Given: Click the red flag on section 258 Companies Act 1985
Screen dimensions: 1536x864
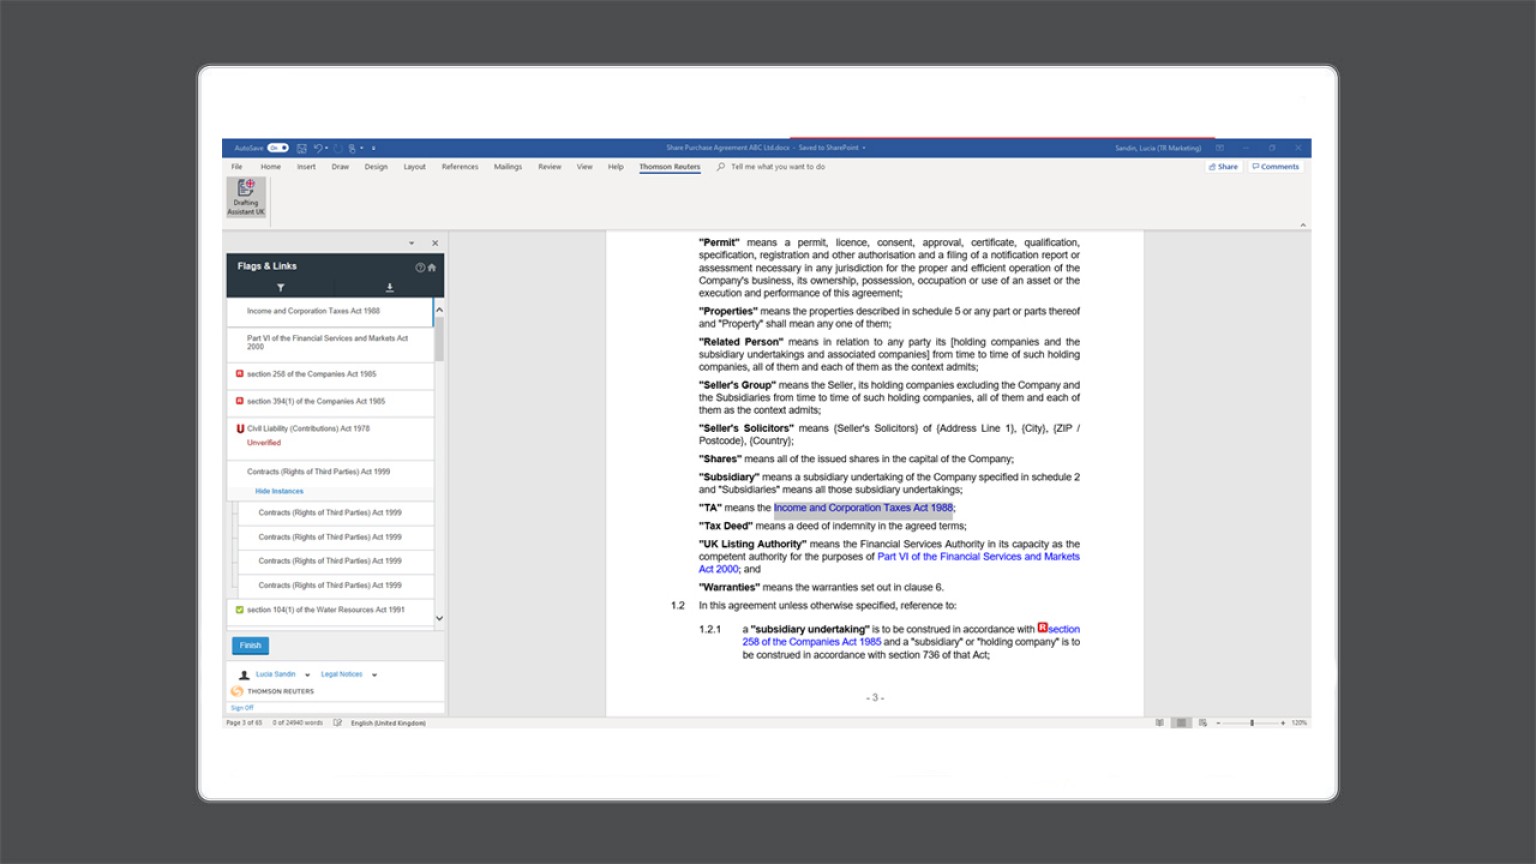Looking at the screenshot, I should (x=238, y=375).
